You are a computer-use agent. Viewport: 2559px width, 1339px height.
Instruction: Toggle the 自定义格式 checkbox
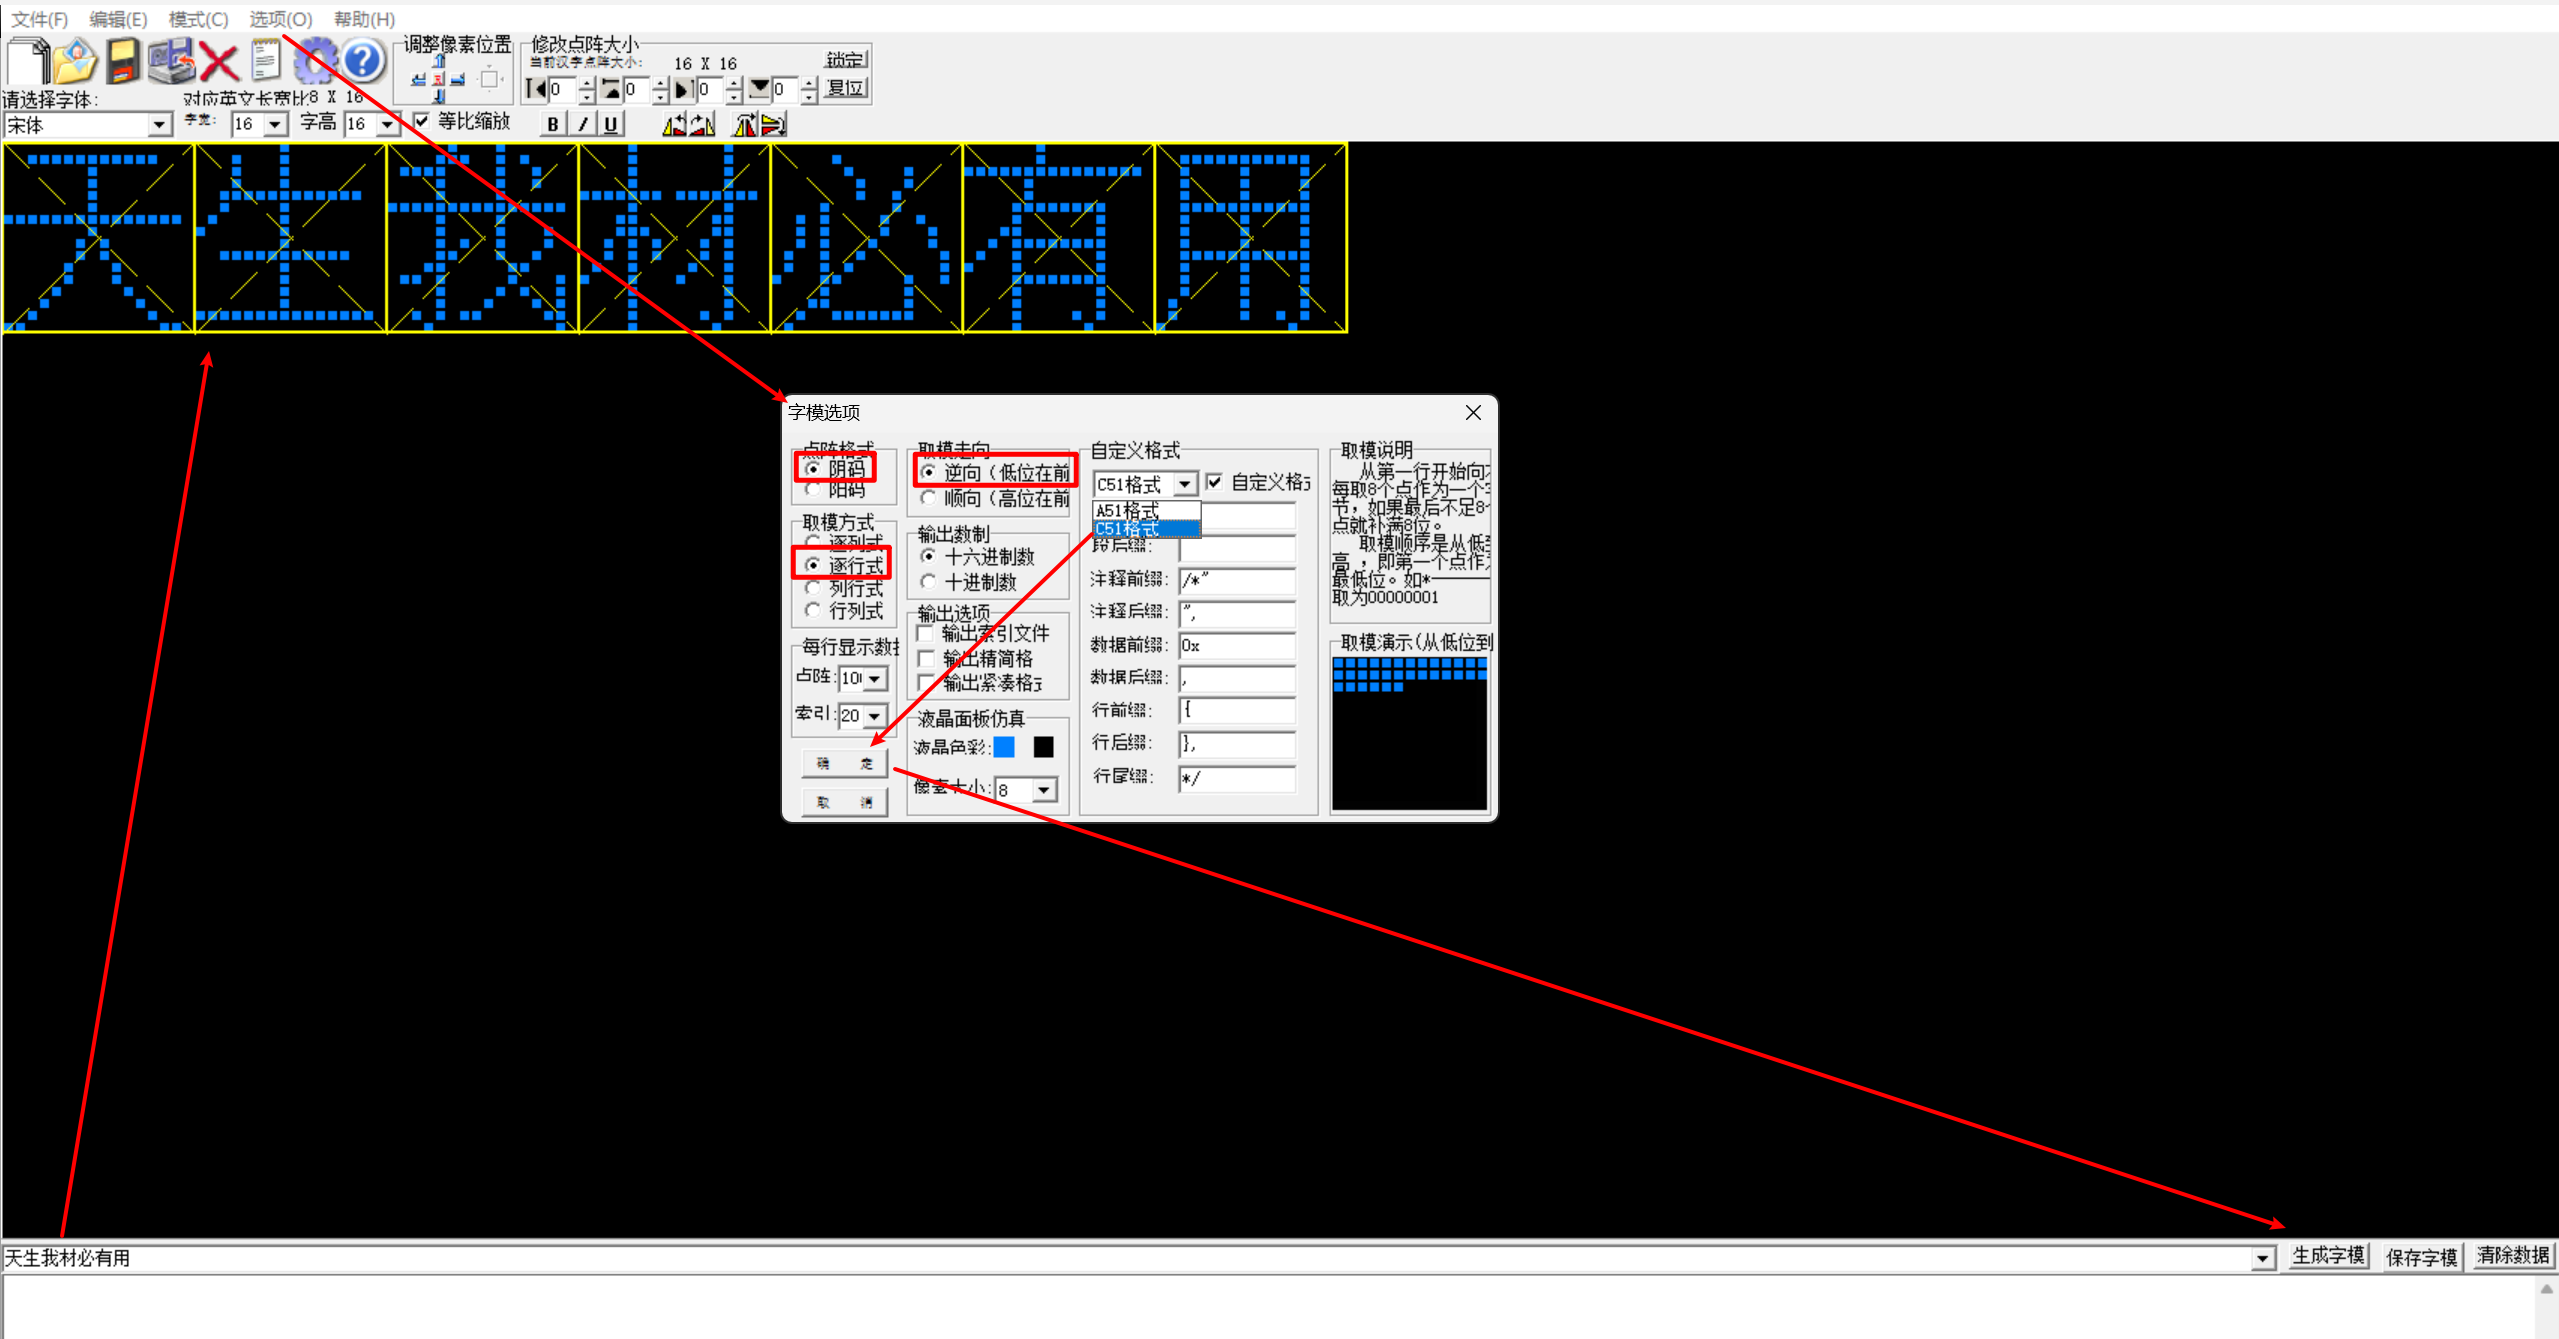coord(1214,483)
